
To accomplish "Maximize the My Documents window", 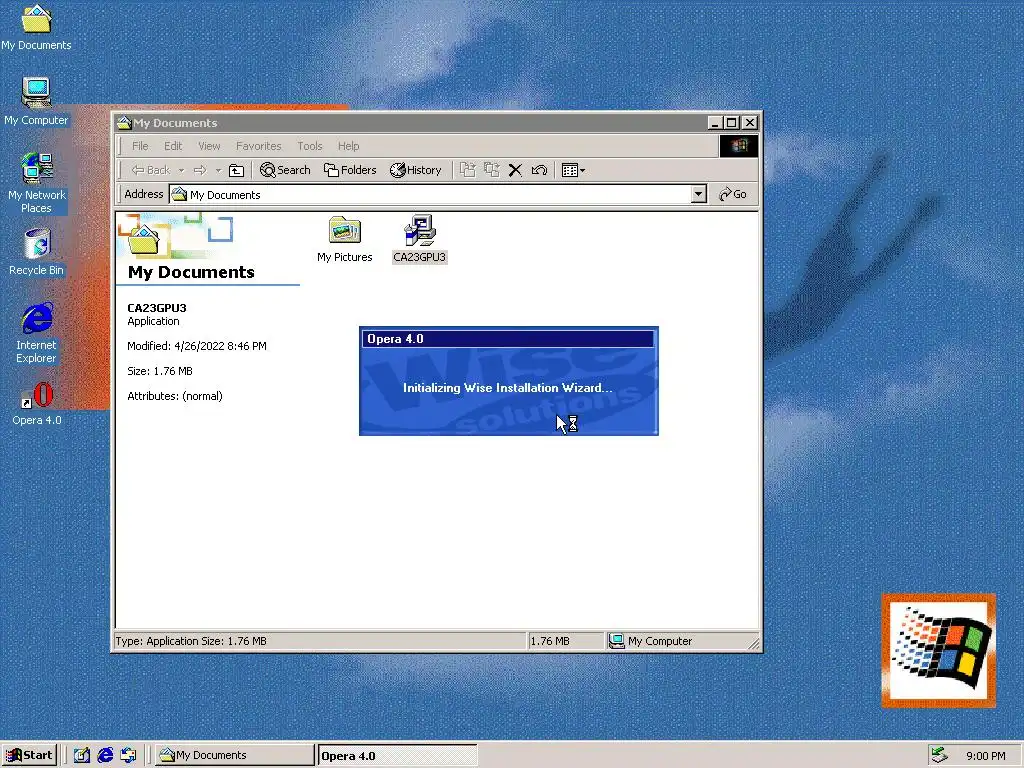I will click(732, 123).
